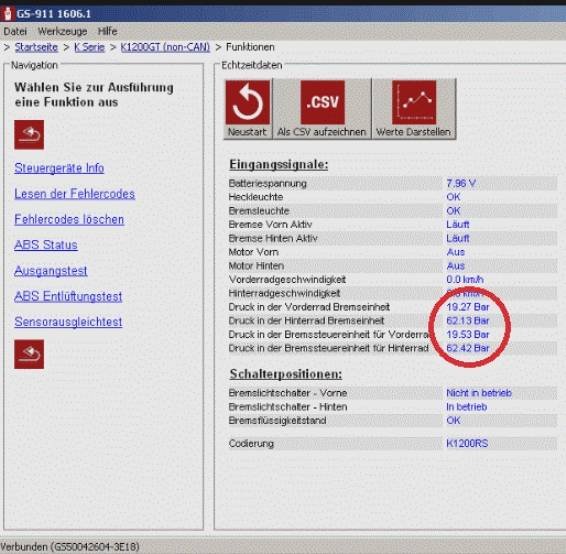The width and height of the screenshot is (566, 554).
Task: Start the Ausgangstest link
Action: pos(51,271)
